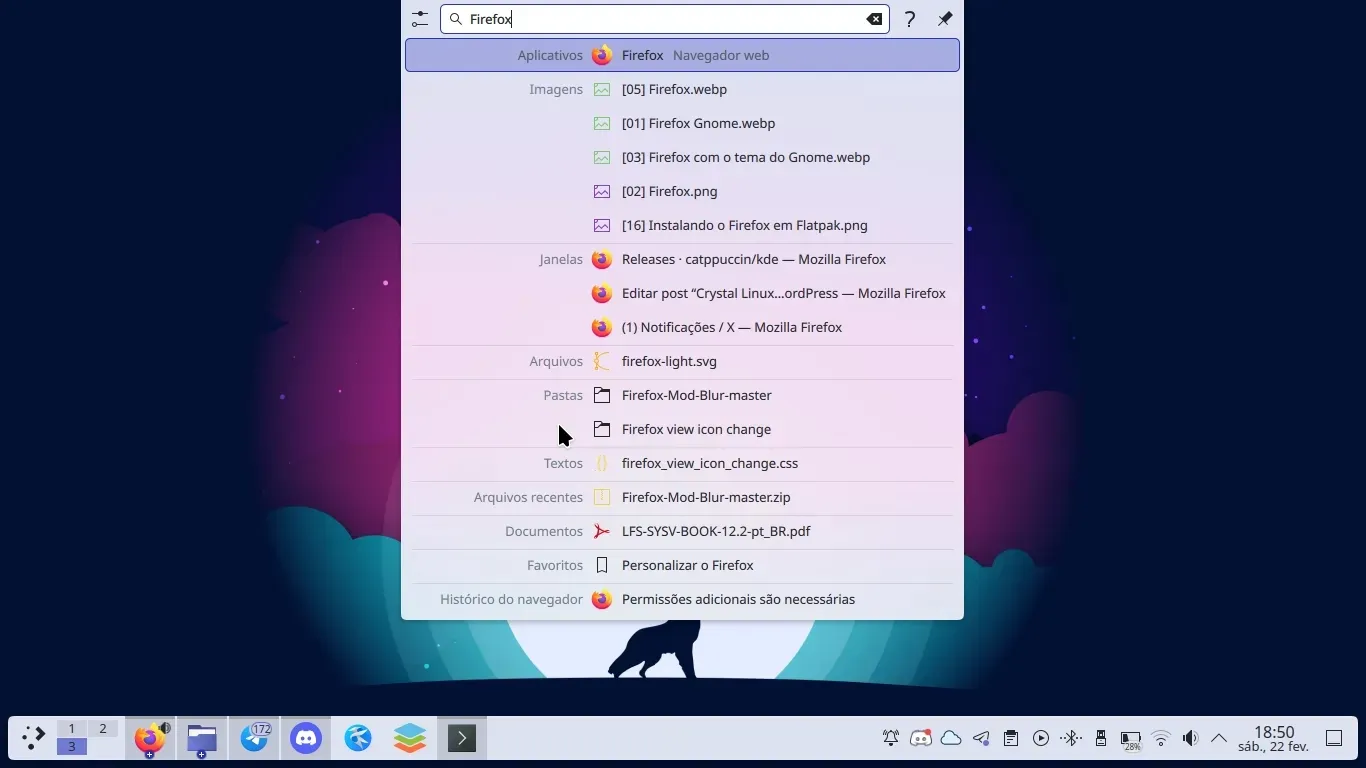
Task: Open the firefox-light.svg file
Action: [669, 361]
